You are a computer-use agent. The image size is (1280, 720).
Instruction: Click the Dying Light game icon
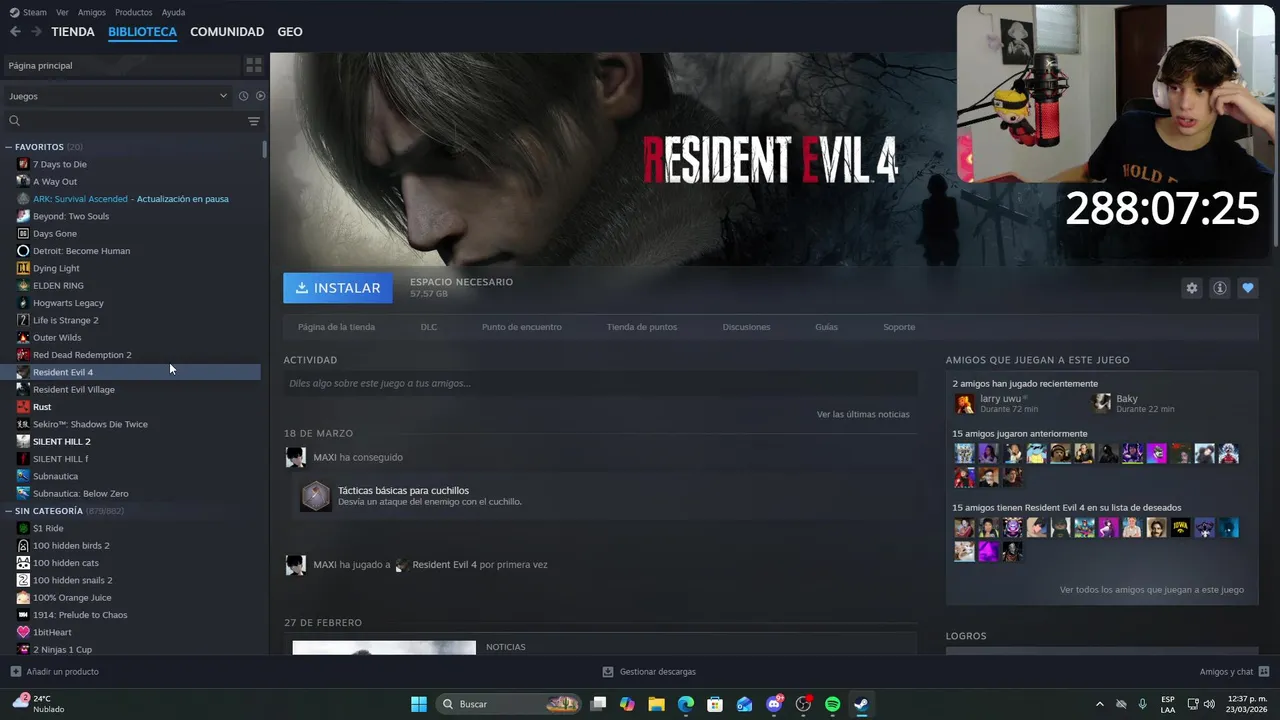[23, 268]
